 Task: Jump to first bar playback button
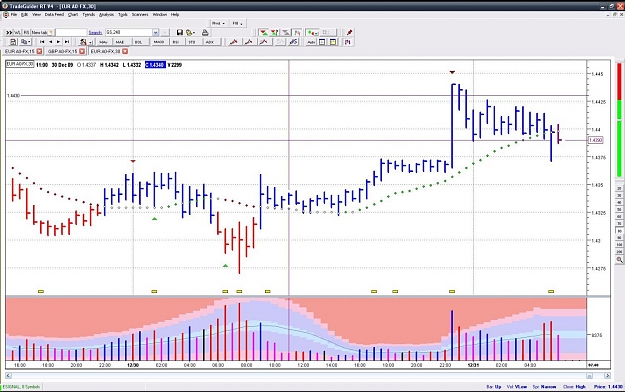(x=42, y=42)
